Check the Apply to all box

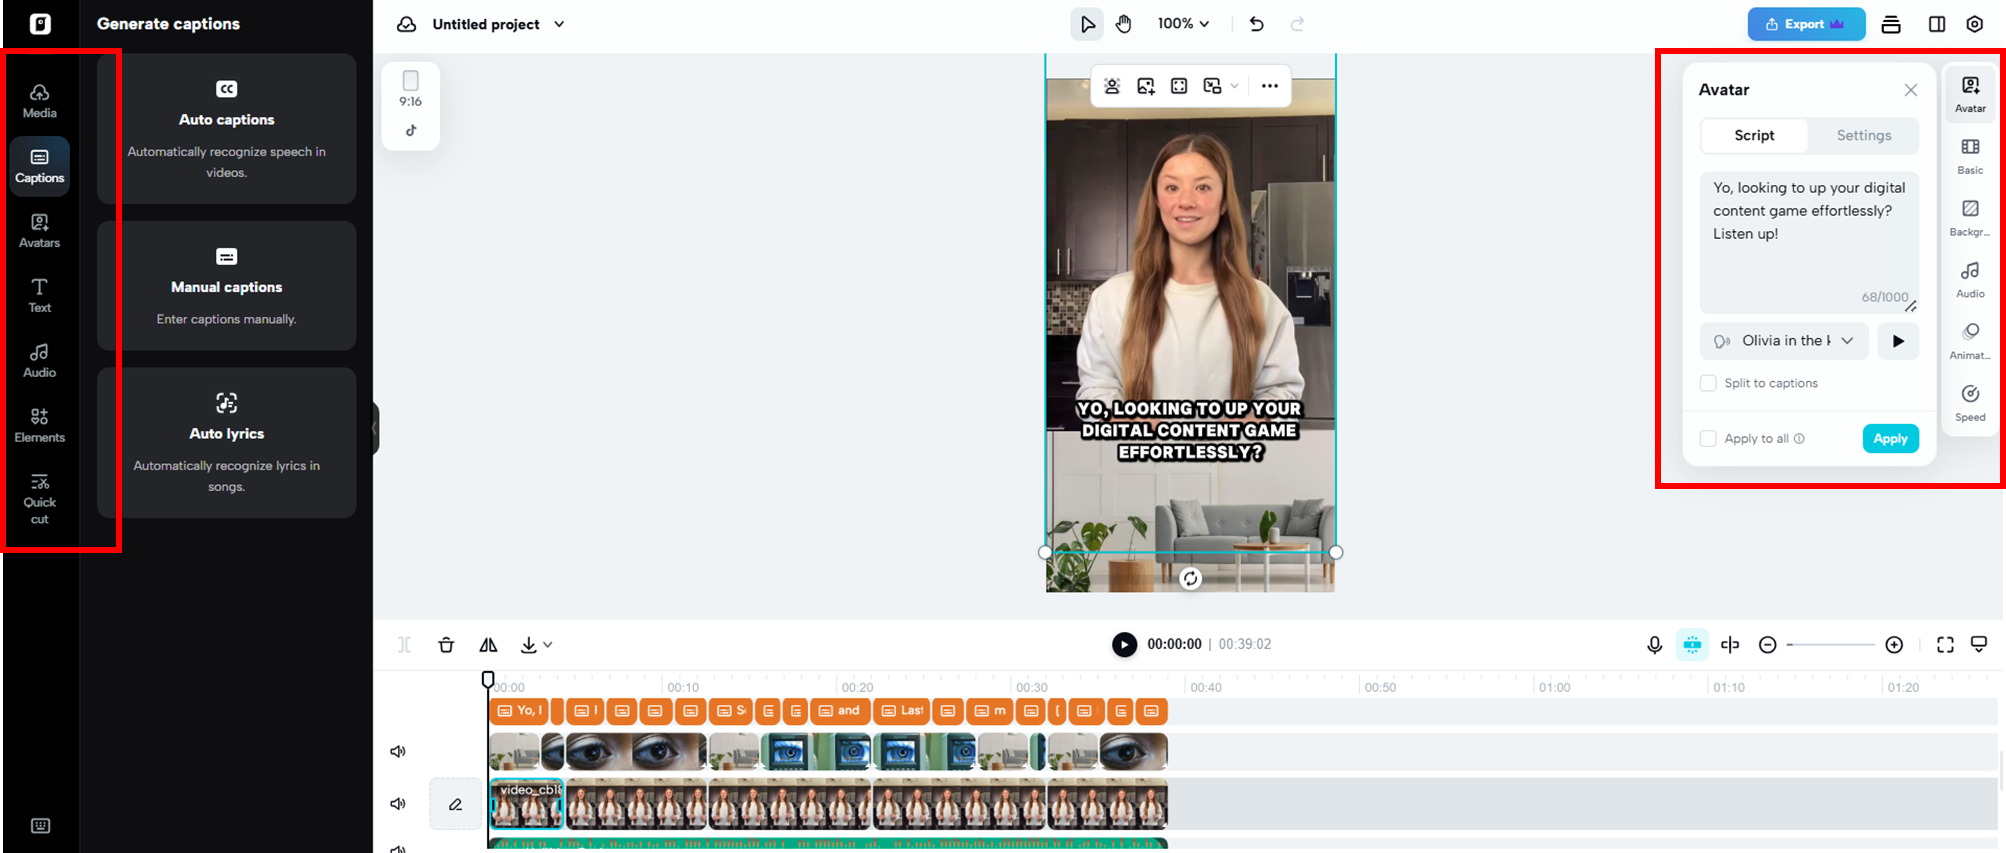click(x=1708, y=439)
